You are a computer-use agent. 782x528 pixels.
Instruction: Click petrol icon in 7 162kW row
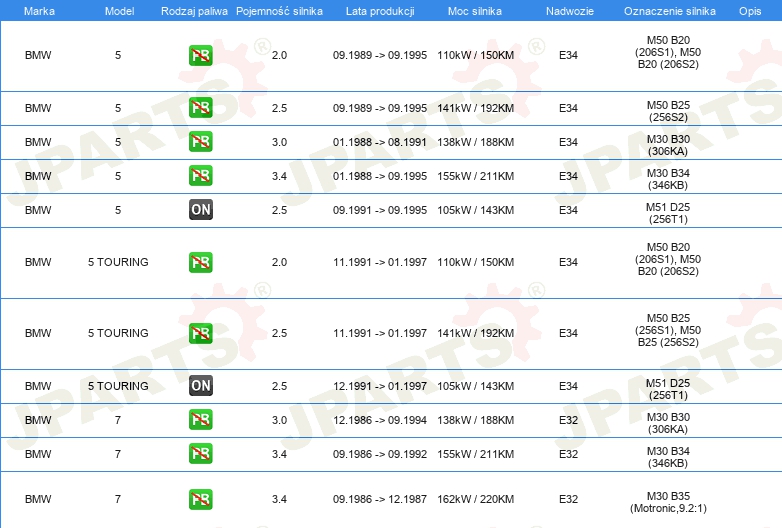tap(200, 499)
